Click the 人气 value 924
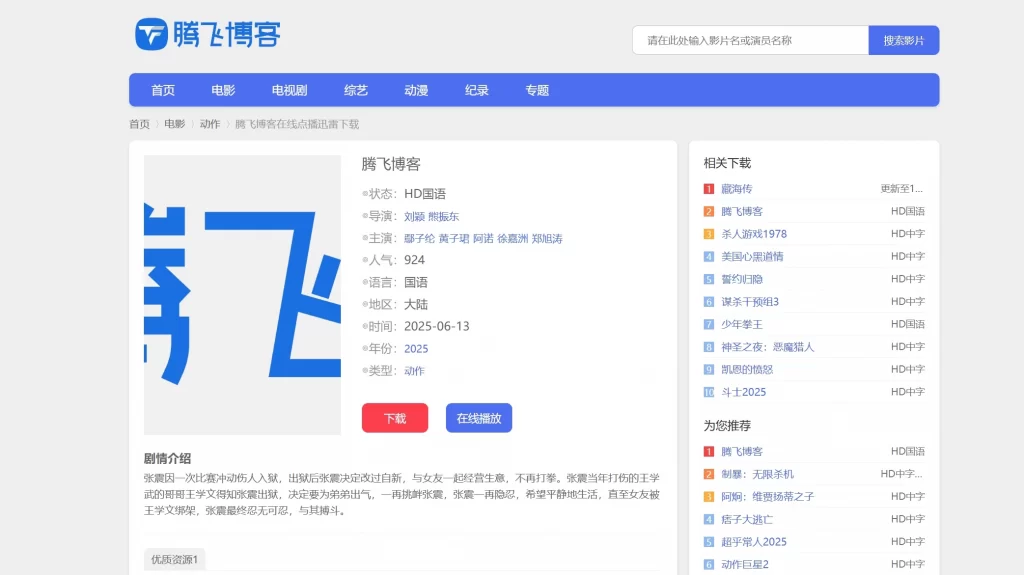This screenshot has height=575, width=1024. pyautogui.click(x=414, y=260)
